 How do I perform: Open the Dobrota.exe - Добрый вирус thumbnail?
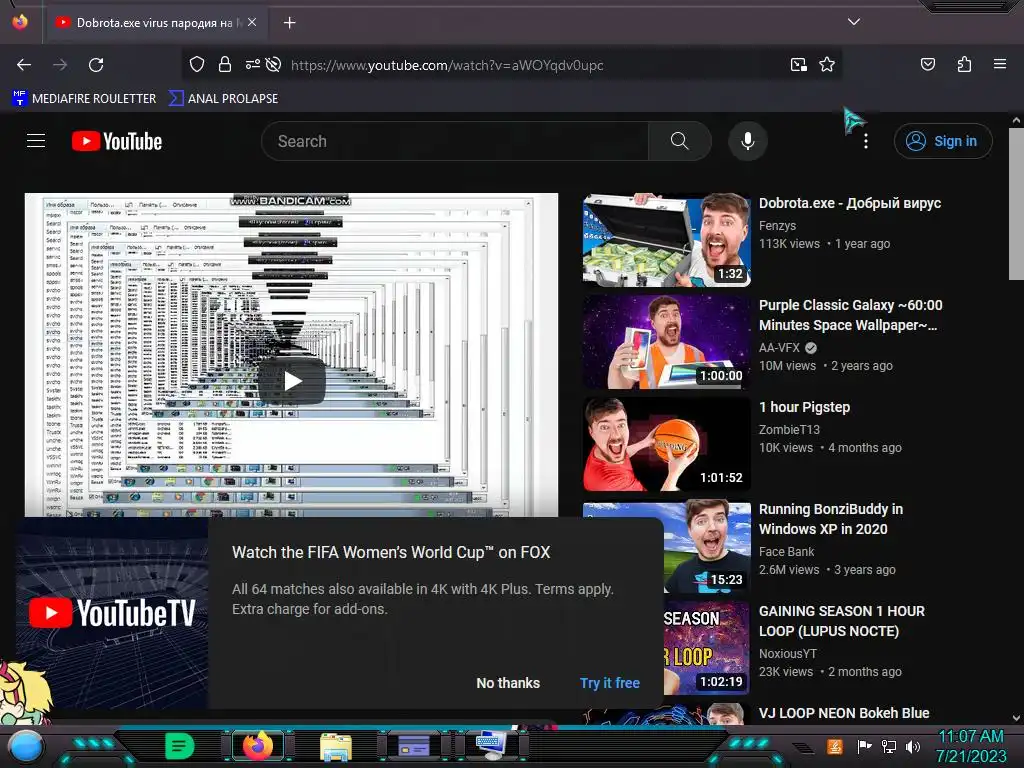(x=666, y=240)
